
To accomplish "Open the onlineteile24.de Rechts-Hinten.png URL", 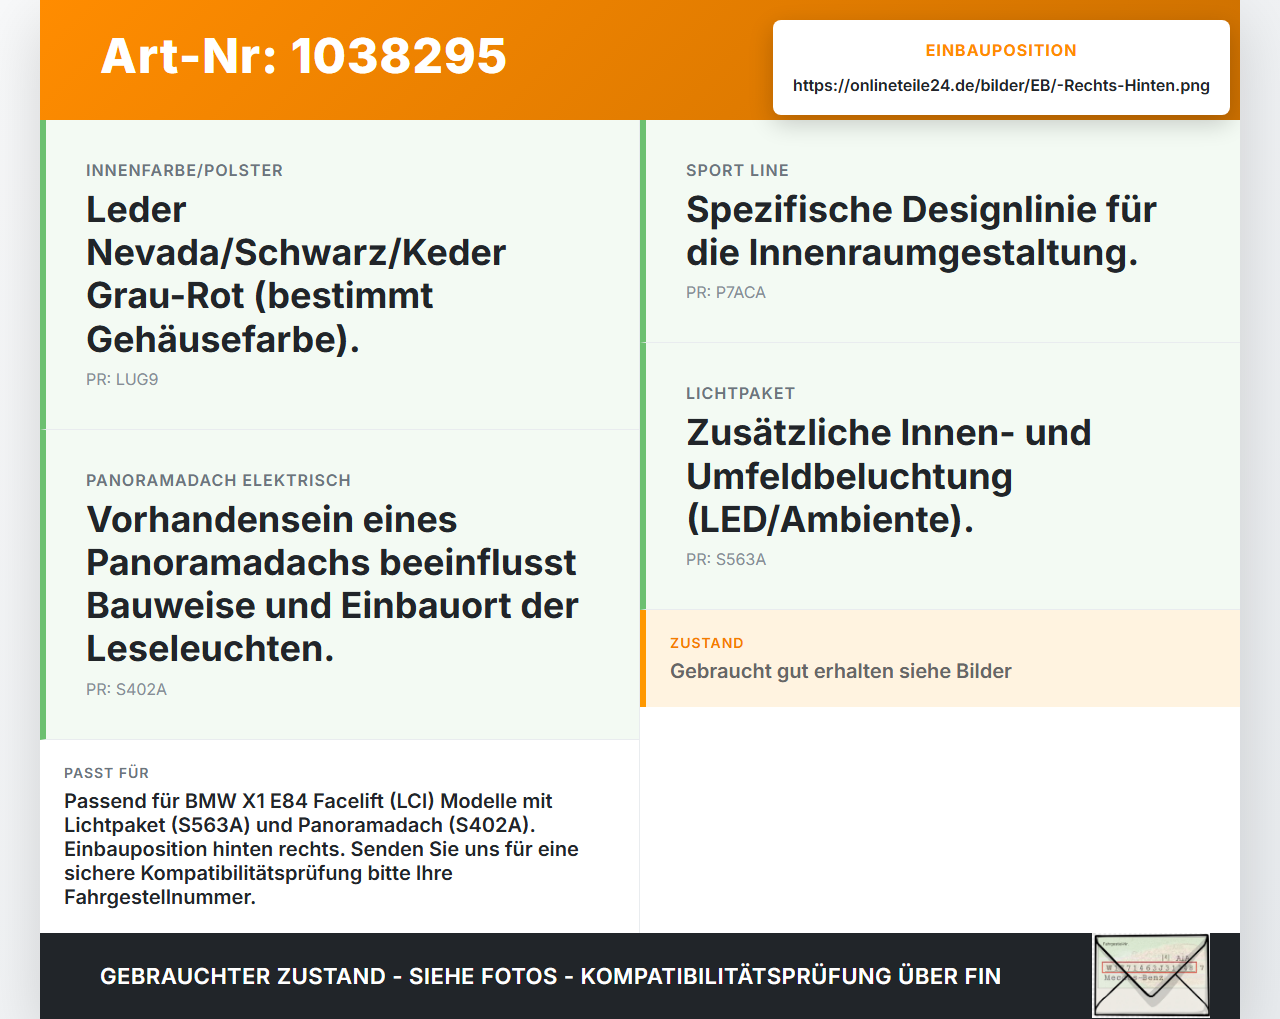I will [1001, 85].
